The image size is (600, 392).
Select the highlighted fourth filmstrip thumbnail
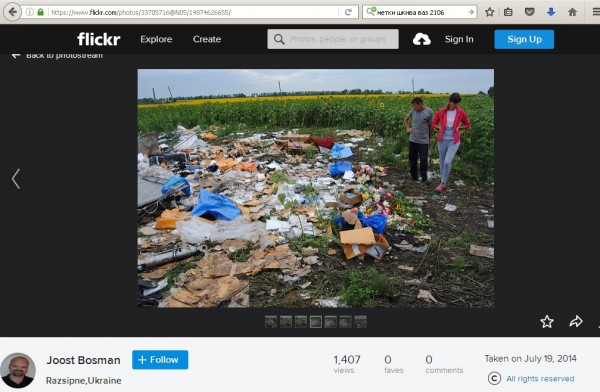(316, 322)
